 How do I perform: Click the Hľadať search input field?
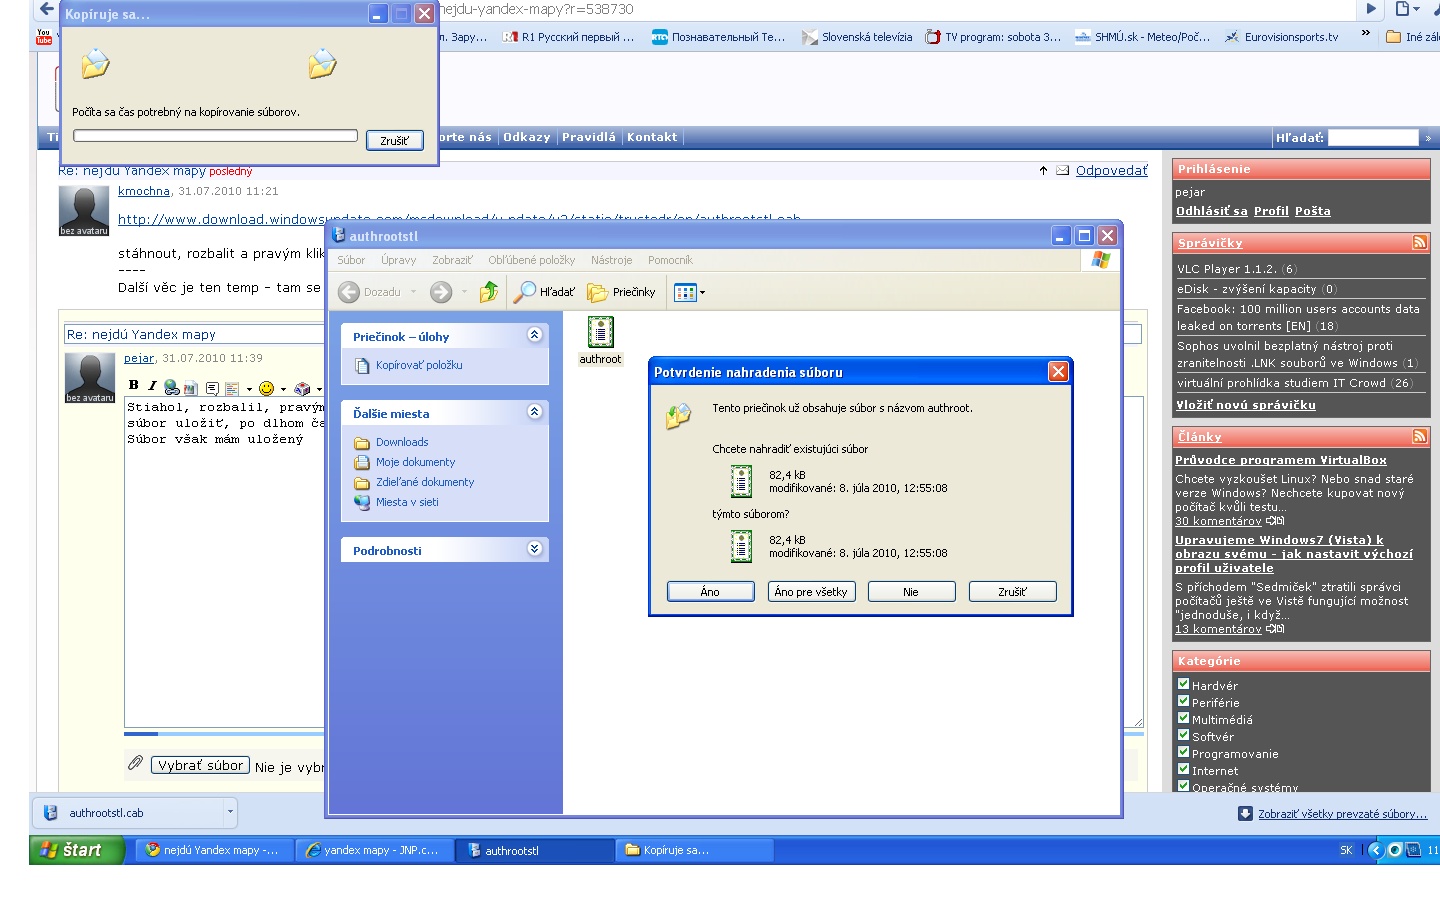tap(1372, 138)
